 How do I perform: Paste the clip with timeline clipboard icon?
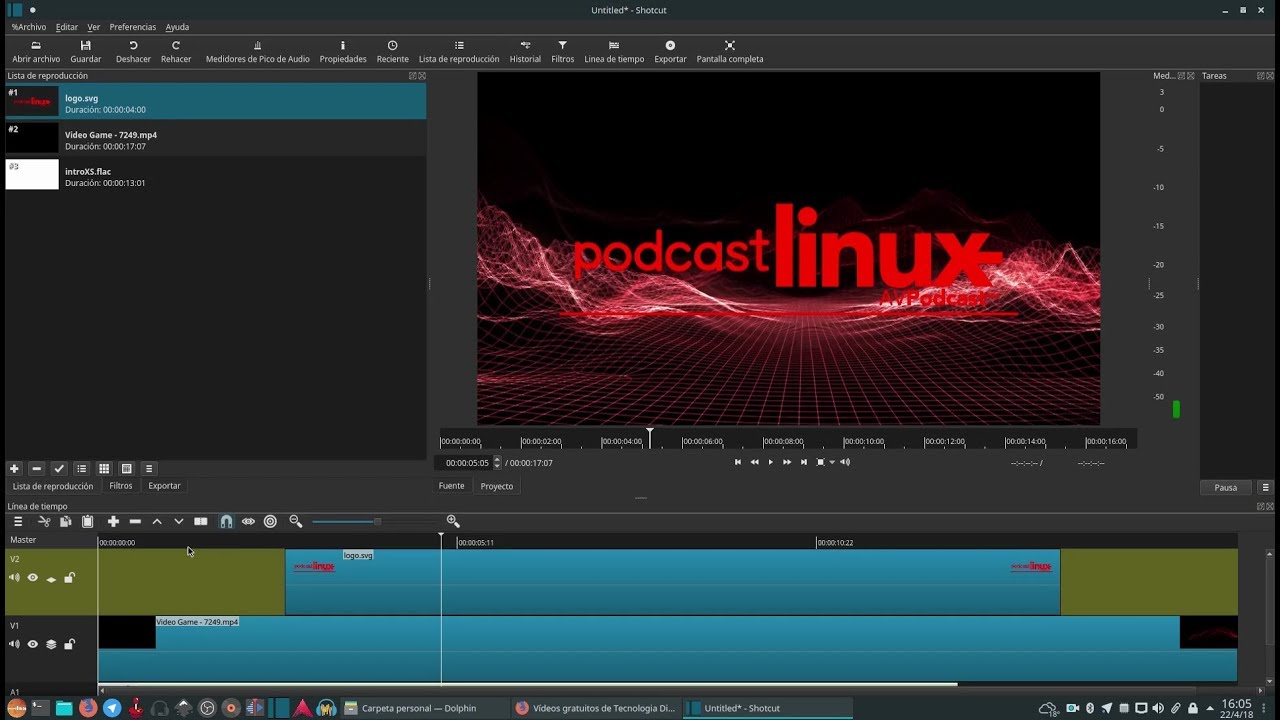(x=88, y=521)
